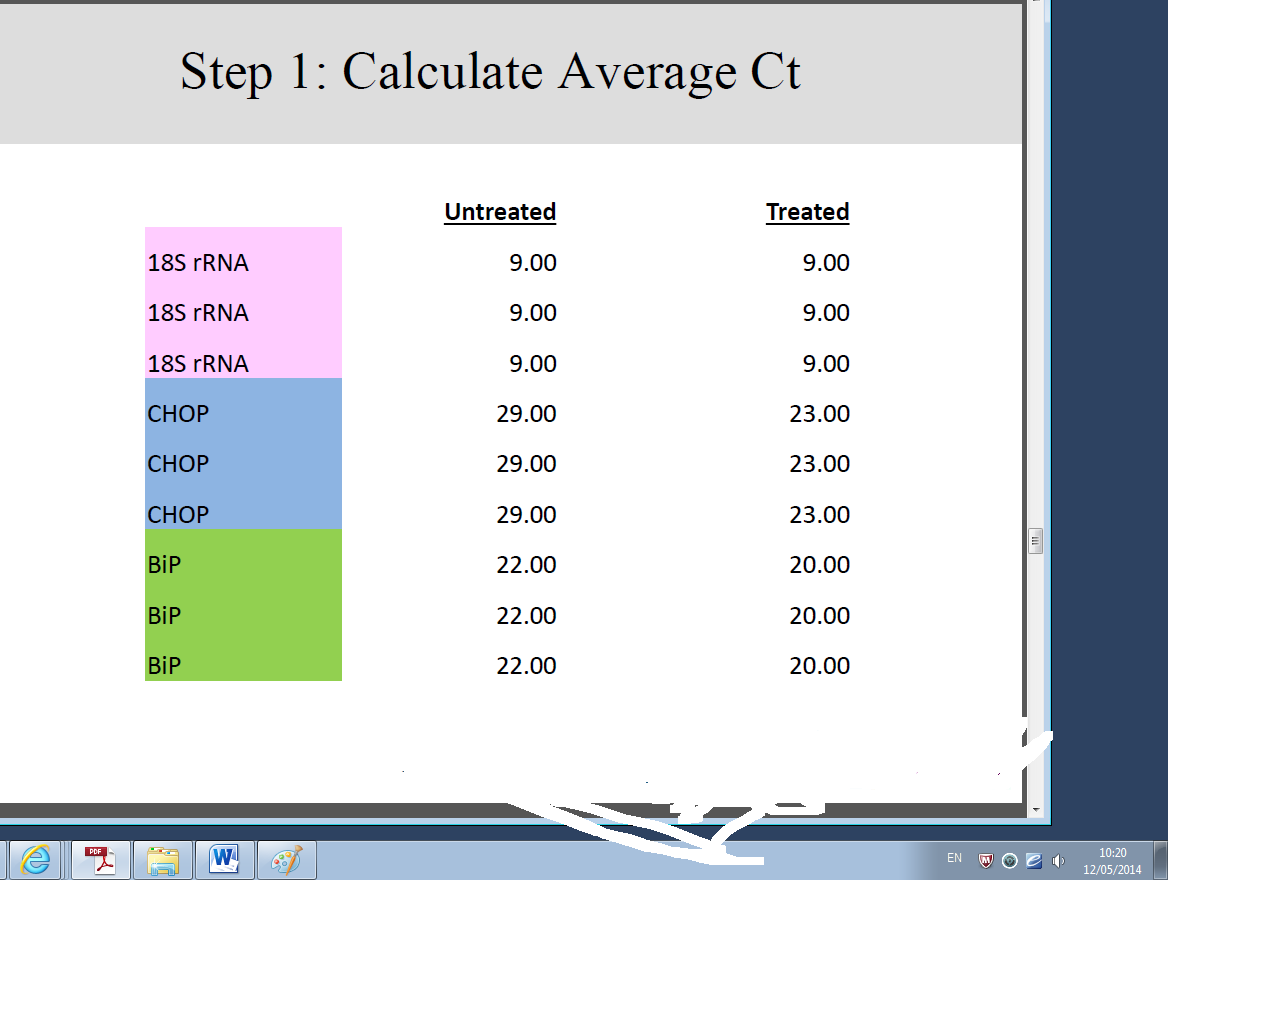Click the Untreated column header
Viewport: 1280px width, 1024px height.
[x=500, y=212]
